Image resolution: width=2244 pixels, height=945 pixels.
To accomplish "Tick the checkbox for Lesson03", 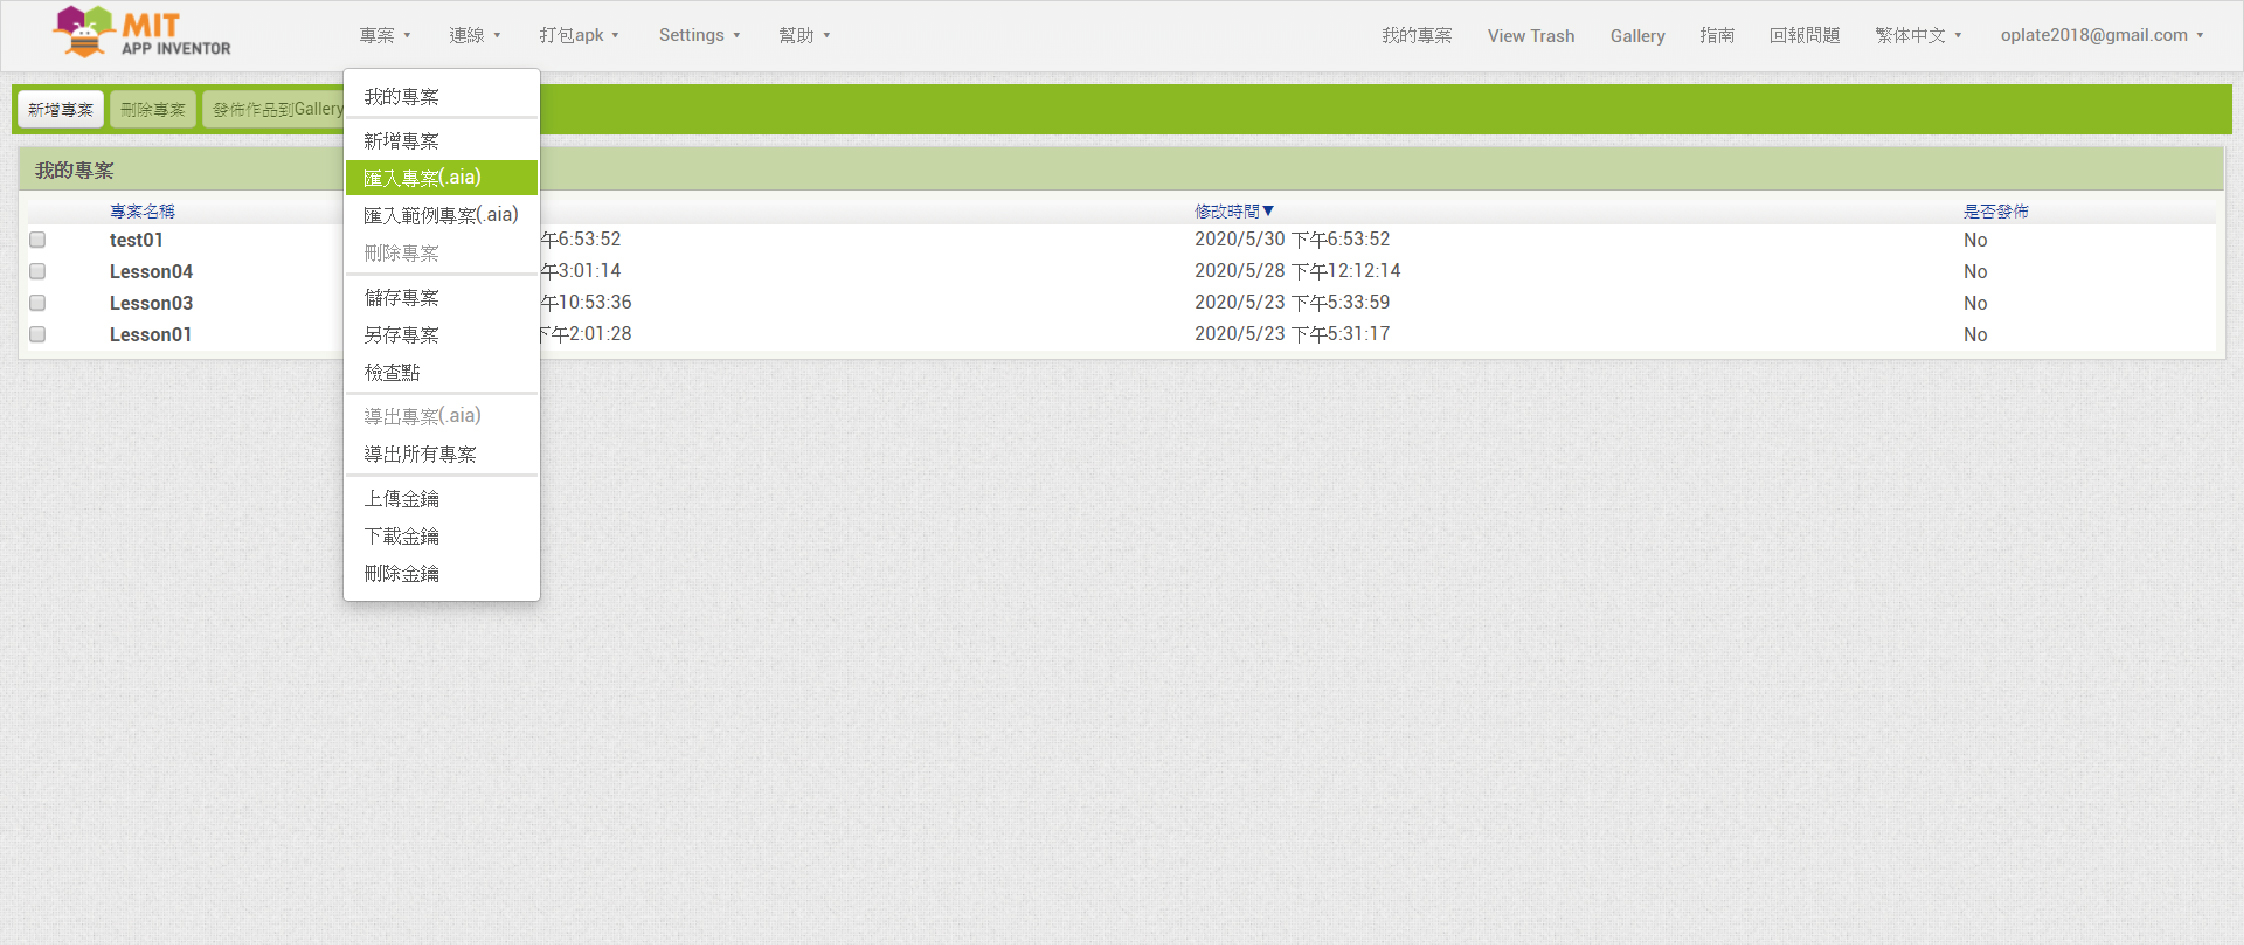I will coord(38,303).
